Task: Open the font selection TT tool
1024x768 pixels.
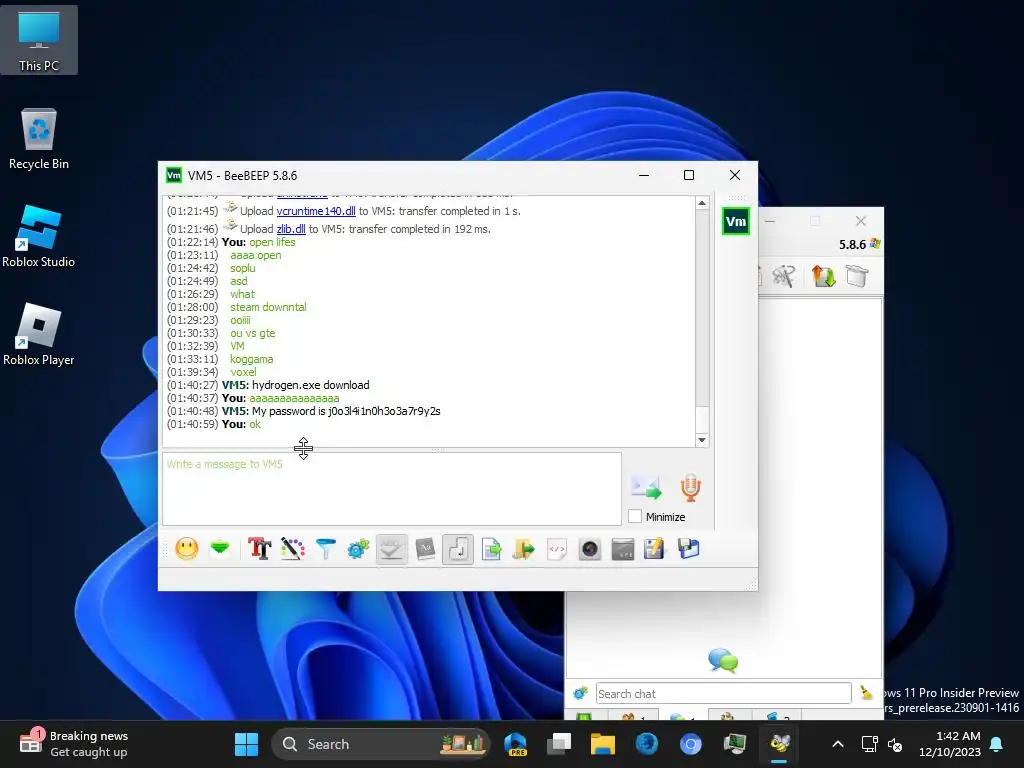Action: coord(259,549)
